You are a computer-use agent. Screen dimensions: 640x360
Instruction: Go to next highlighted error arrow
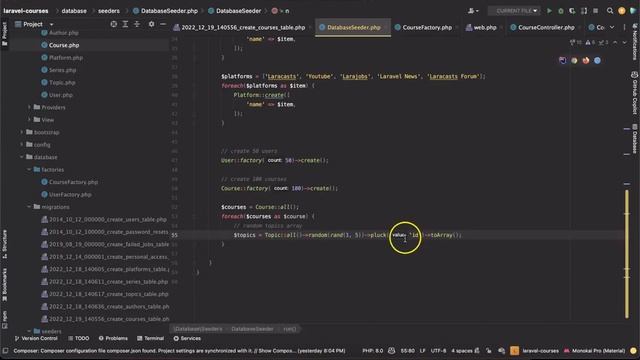[624, 42]
